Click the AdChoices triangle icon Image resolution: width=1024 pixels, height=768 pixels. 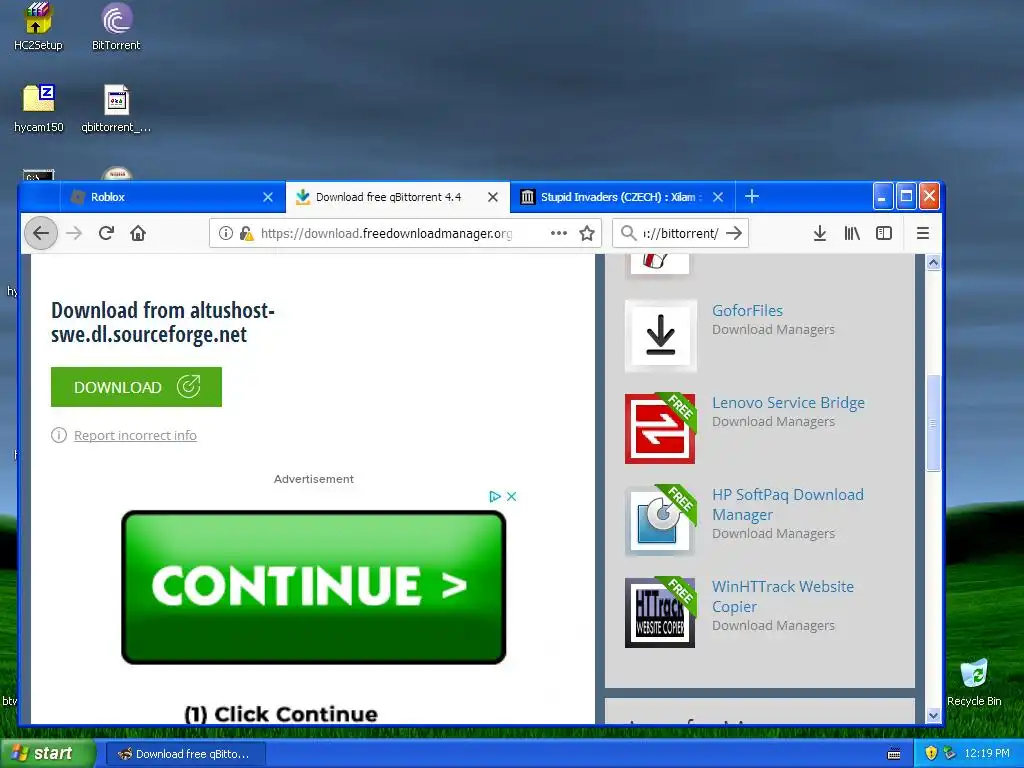tap(495, 496)
